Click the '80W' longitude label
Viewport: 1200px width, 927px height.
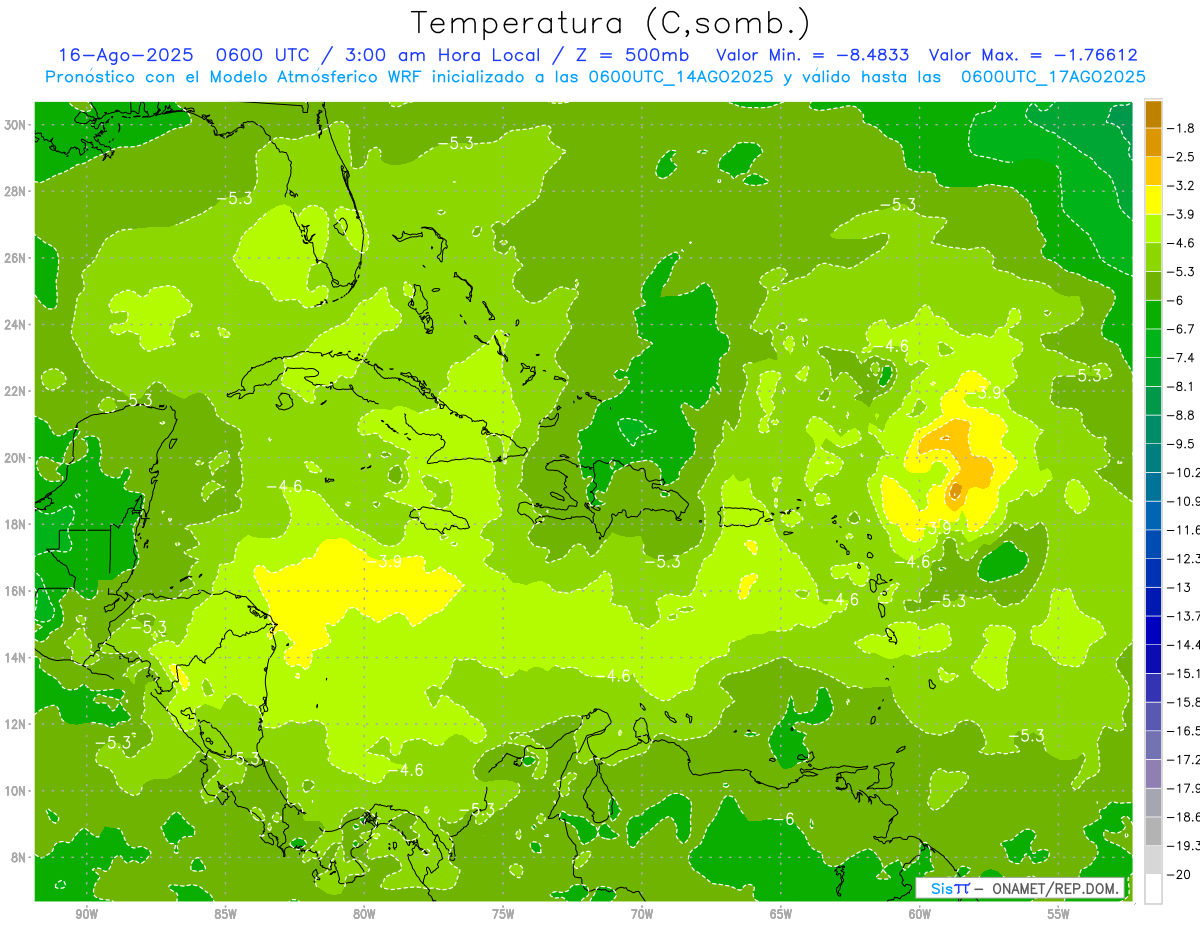click(364, 914)
